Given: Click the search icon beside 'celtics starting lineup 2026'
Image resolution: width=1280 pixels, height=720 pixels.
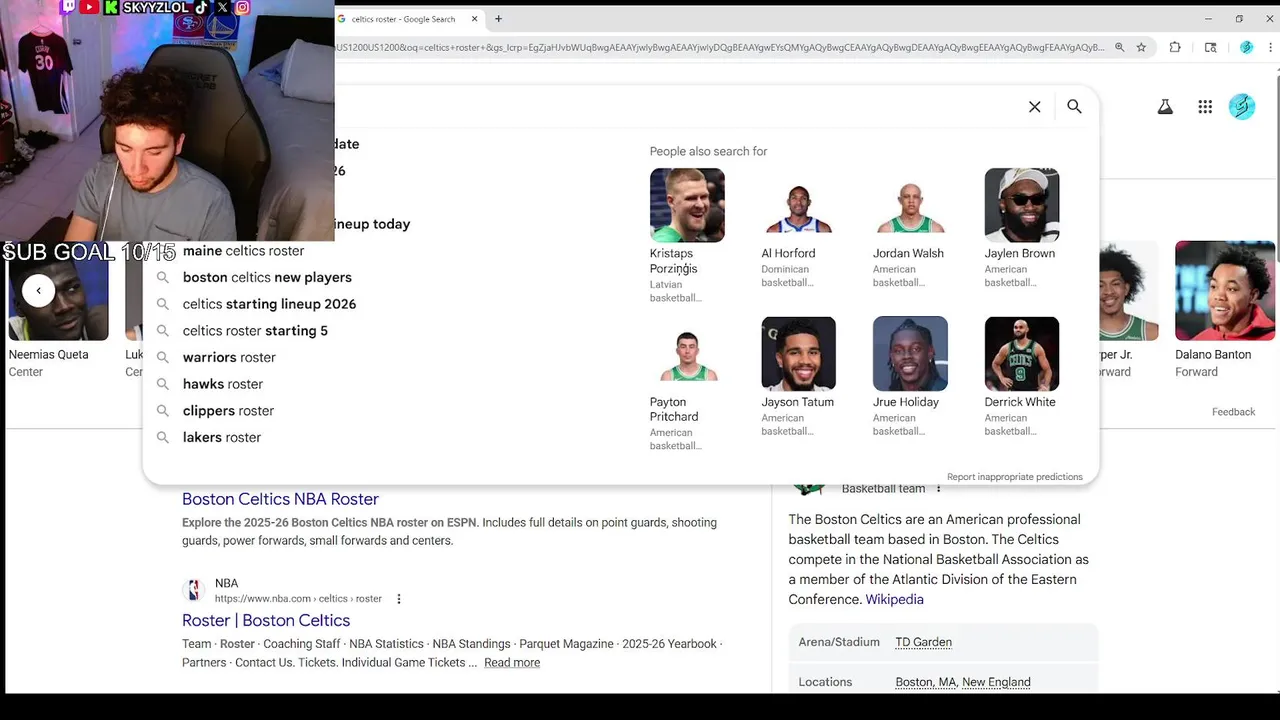Looking at the screenshot, I should (x=162, y=304).
